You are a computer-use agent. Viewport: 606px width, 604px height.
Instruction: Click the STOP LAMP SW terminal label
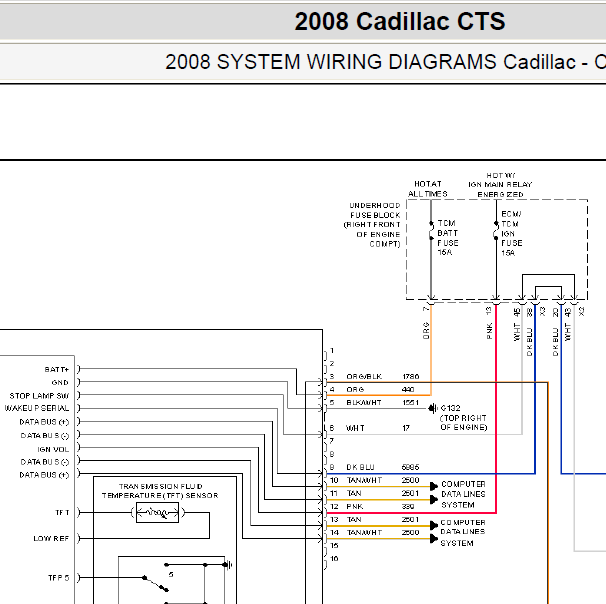pyautogui.click(x=39, y=396)
